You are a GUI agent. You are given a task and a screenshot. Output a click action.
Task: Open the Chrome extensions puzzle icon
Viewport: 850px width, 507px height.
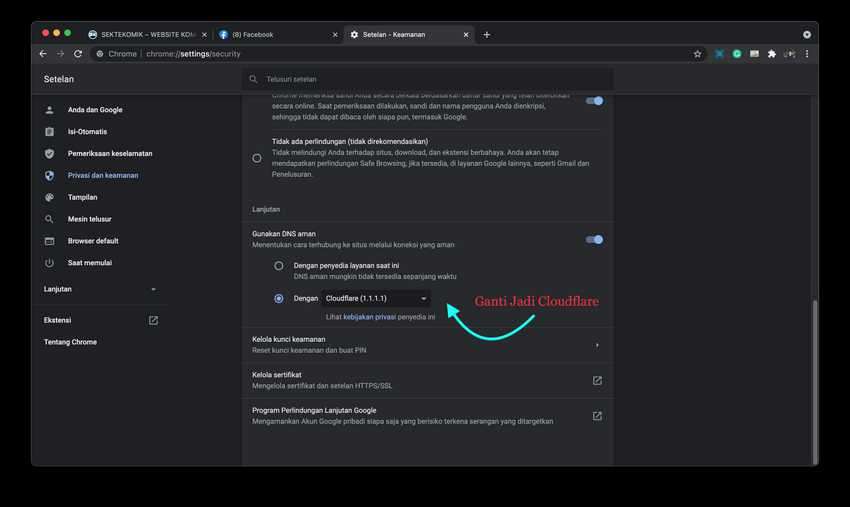[x=771, y=54]
